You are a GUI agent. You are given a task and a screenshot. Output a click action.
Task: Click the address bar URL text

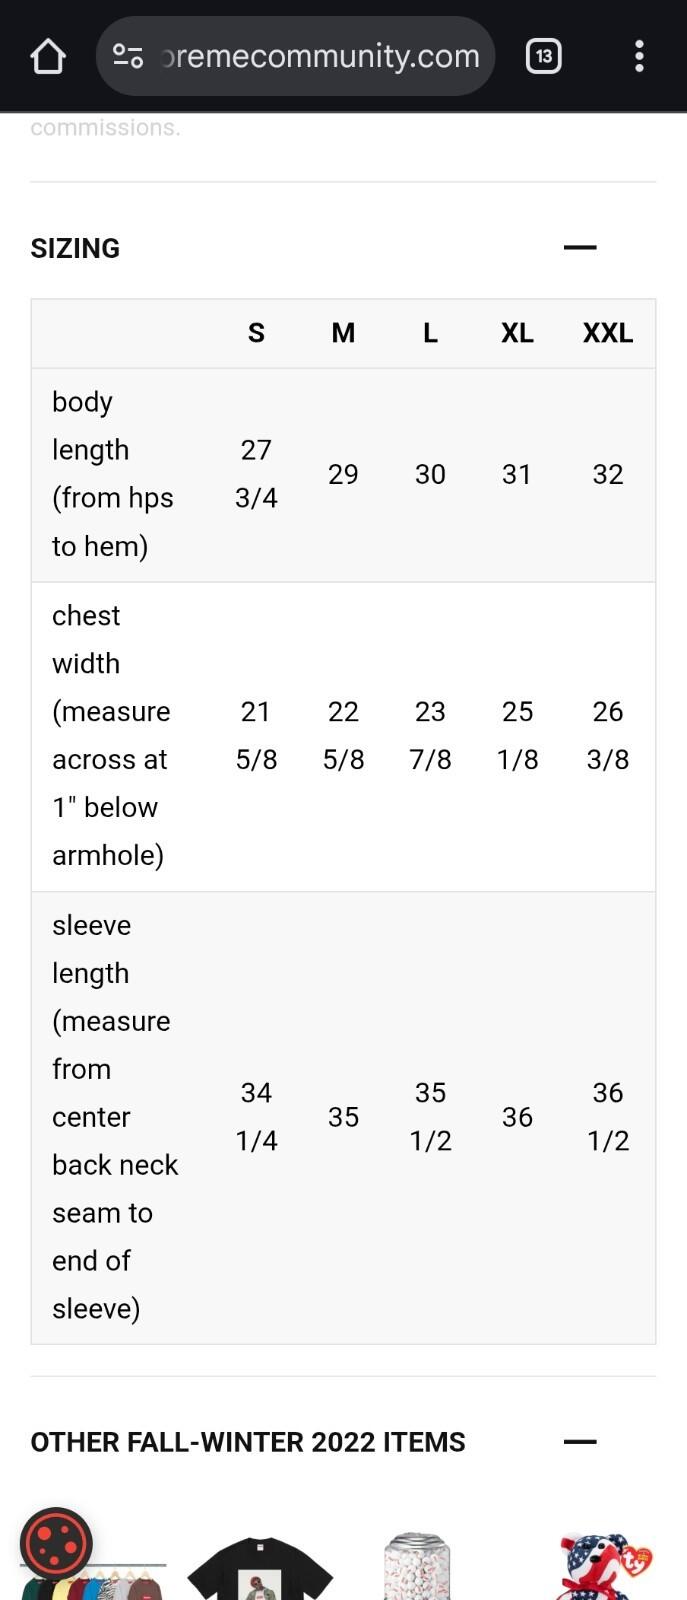[320, 56]
